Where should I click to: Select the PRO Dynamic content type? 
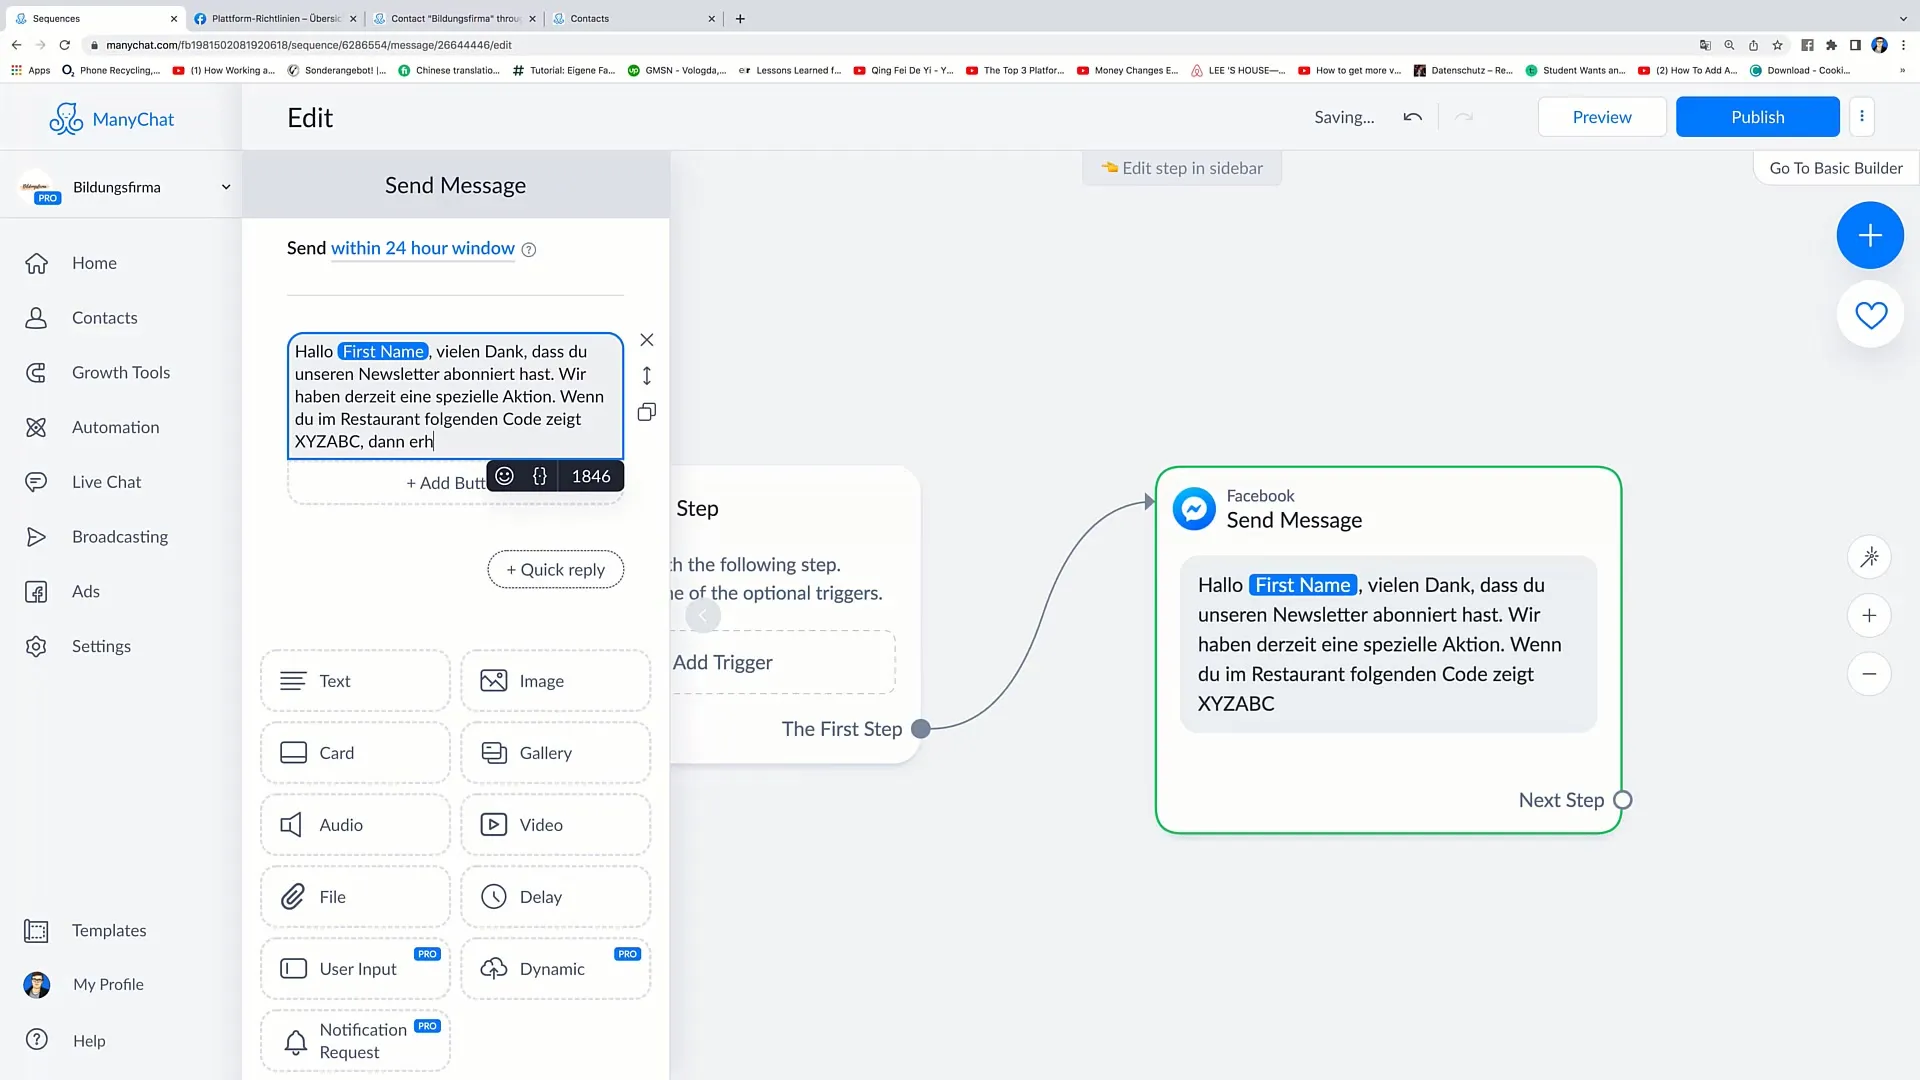pos(556,968)
